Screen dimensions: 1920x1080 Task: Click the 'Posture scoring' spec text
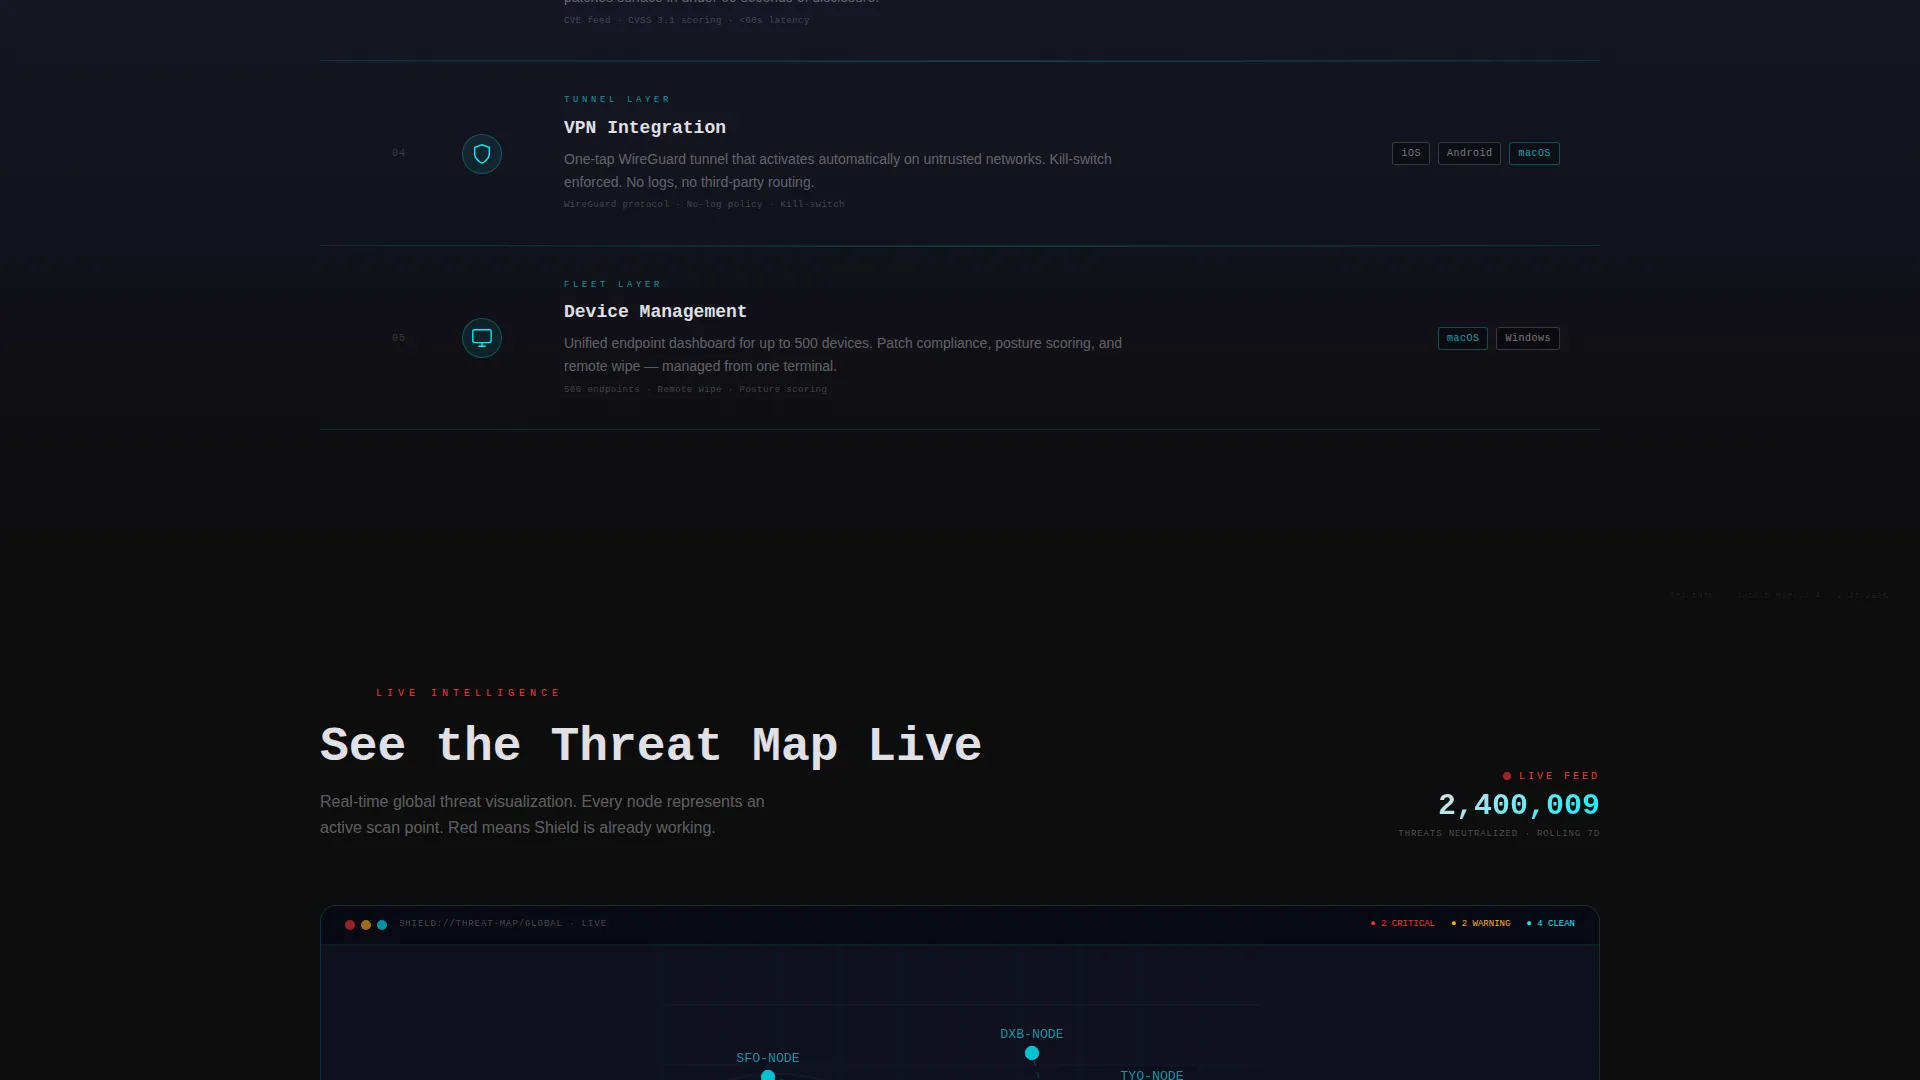click(783, 389)
